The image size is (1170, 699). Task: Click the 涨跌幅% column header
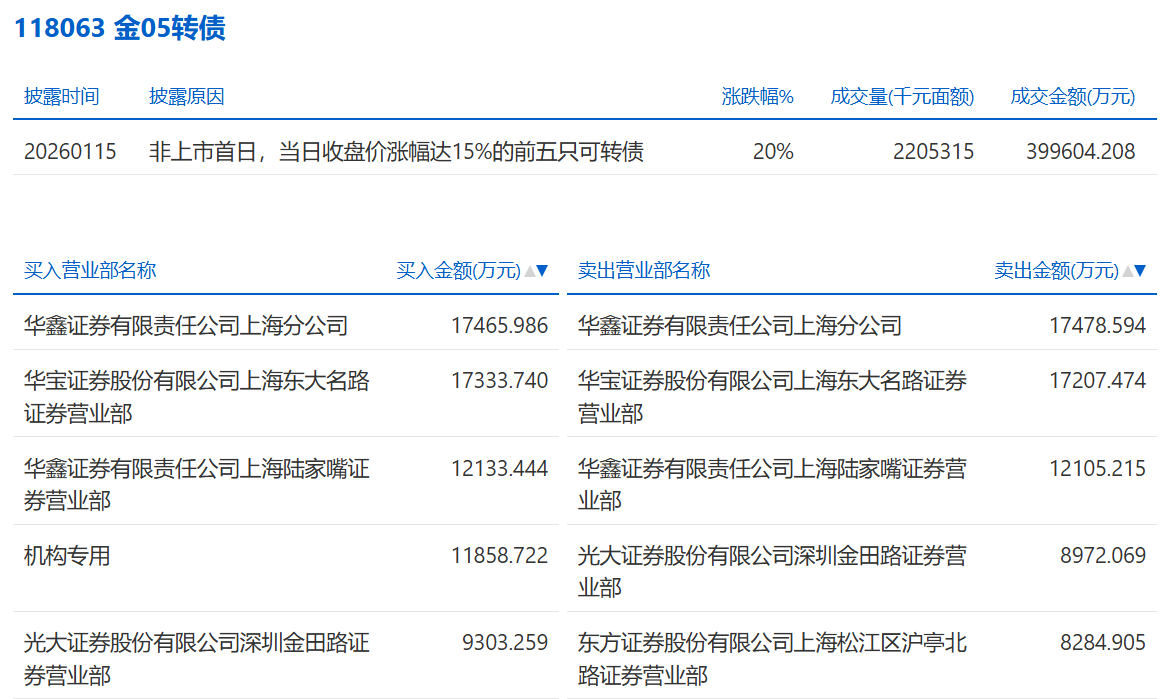(757, 96)
